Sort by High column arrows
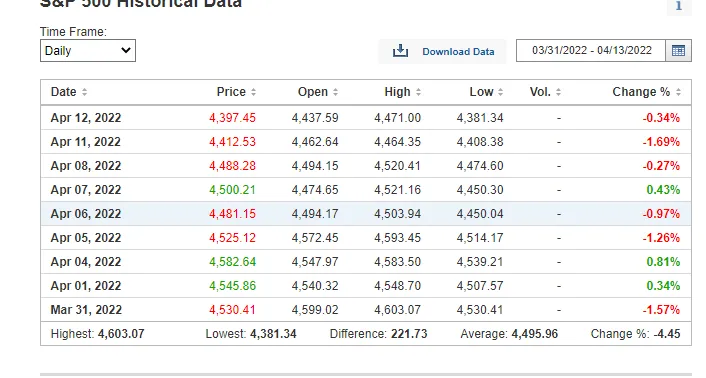This screenshot has height=378, width=706. tap(418, 92)
